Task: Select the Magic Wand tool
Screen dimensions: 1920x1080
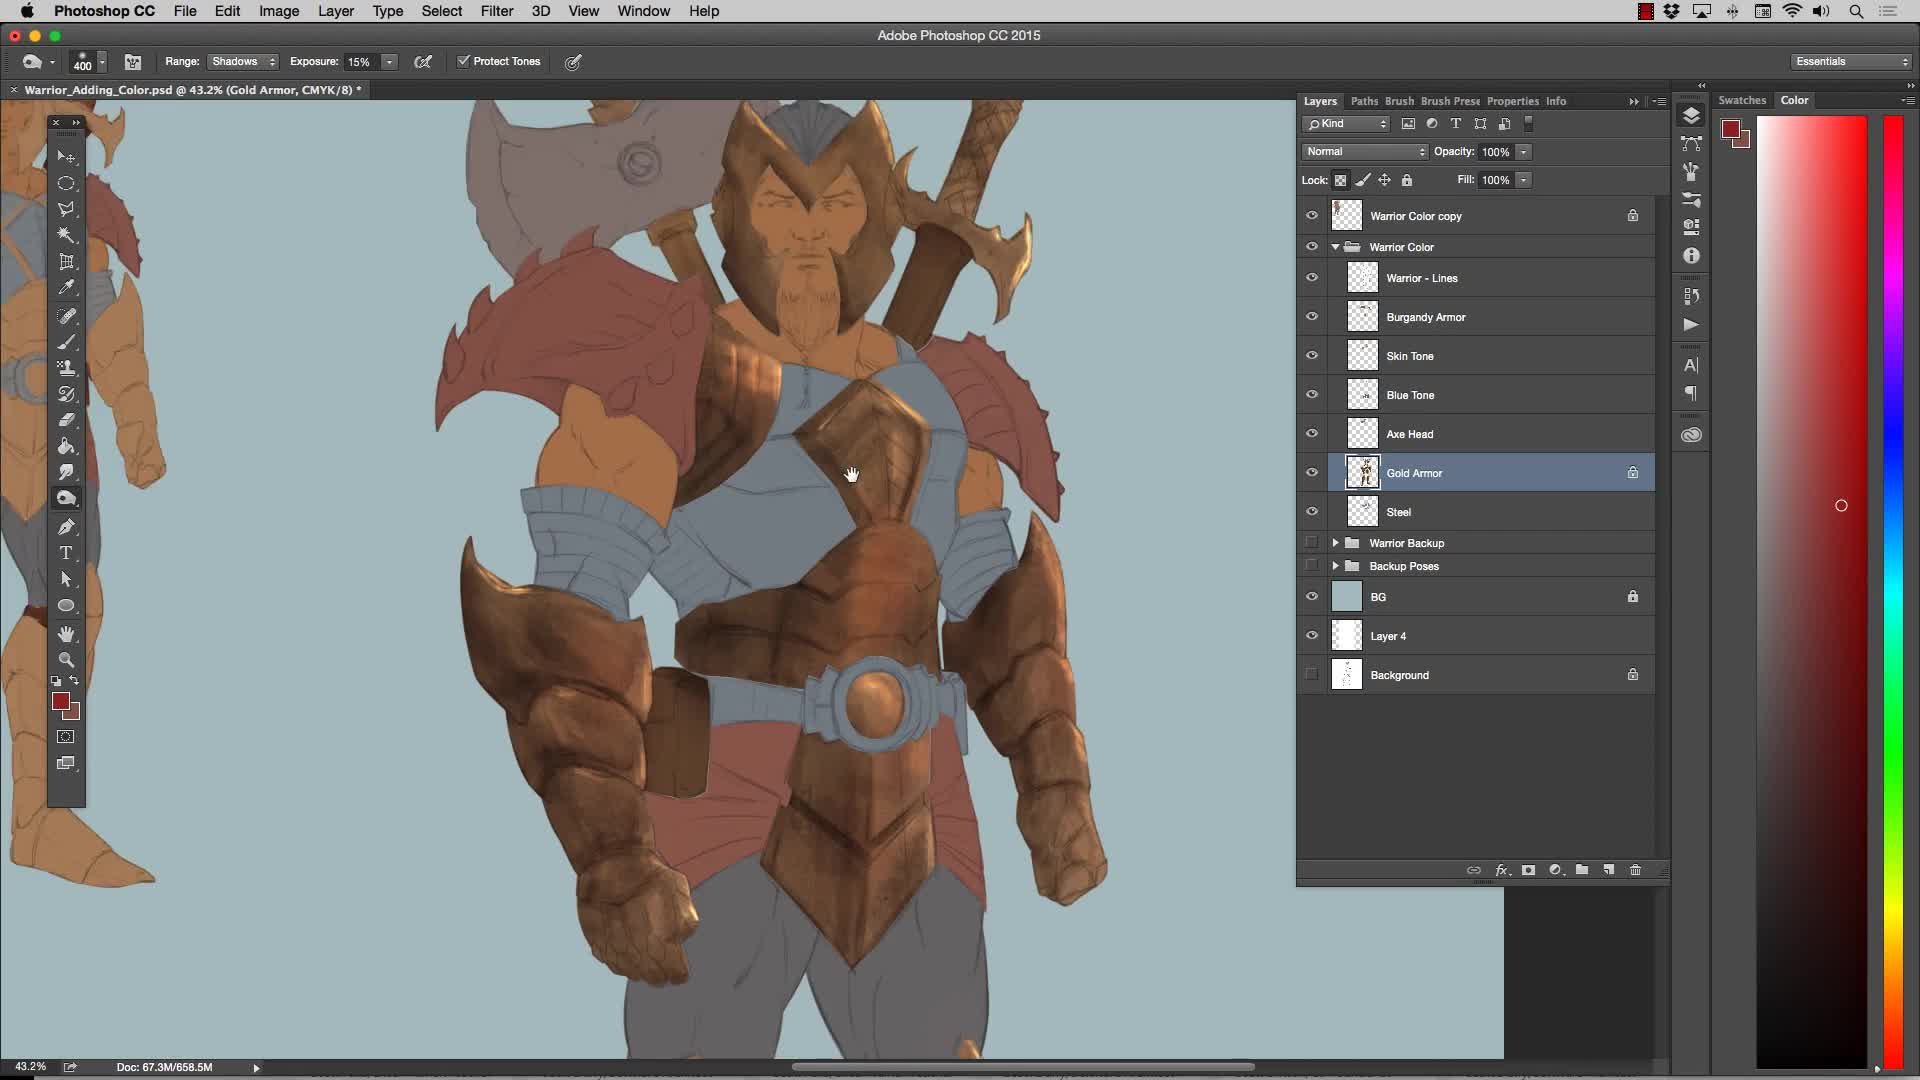Action: pos(66,235)
